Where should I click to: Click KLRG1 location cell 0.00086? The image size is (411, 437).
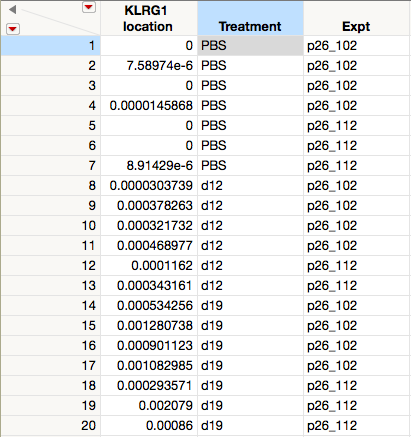(x=149, y=426)
